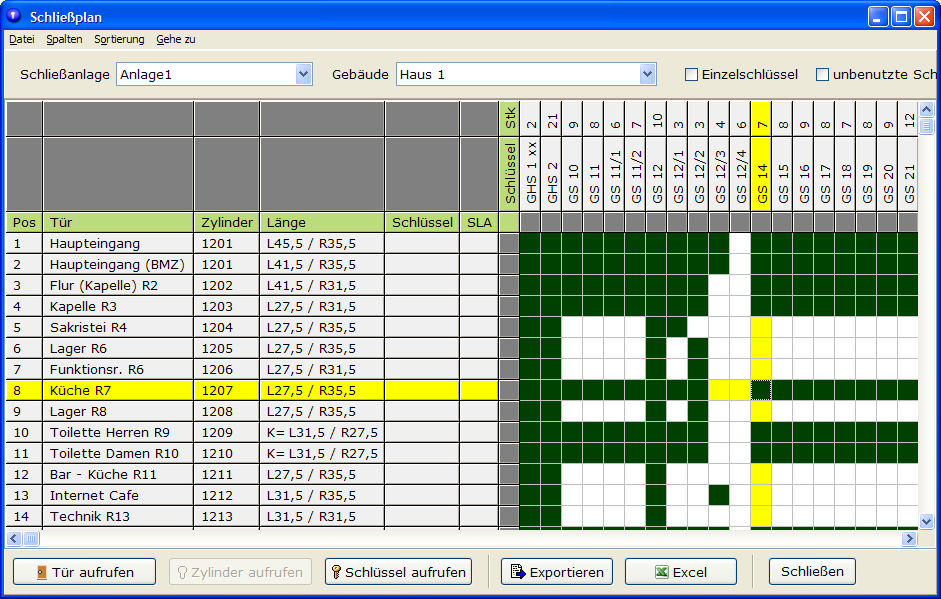Expand the Schließanlage dropdown

[304, 74]
